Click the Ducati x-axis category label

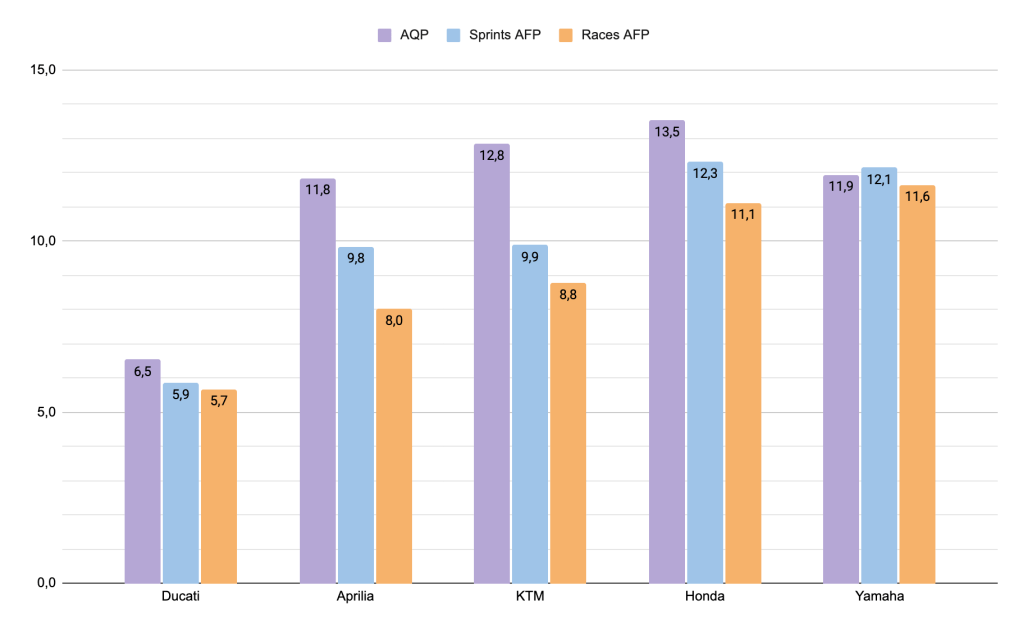pyautogui.click(x=181, y=597)
